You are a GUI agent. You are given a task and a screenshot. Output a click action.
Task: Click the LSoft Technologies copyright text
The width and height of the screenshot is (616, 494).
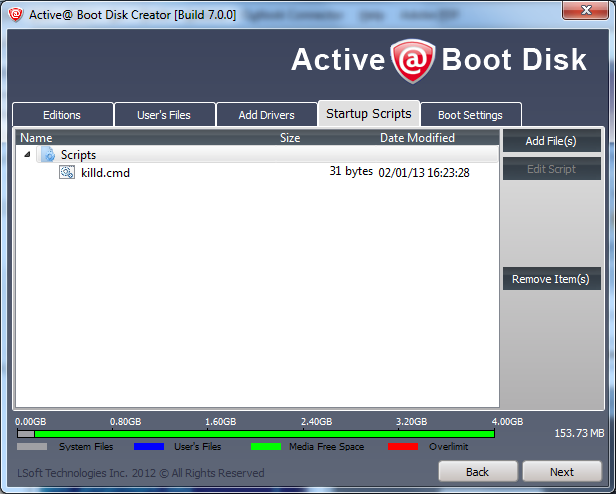click(x=141, y=473)
